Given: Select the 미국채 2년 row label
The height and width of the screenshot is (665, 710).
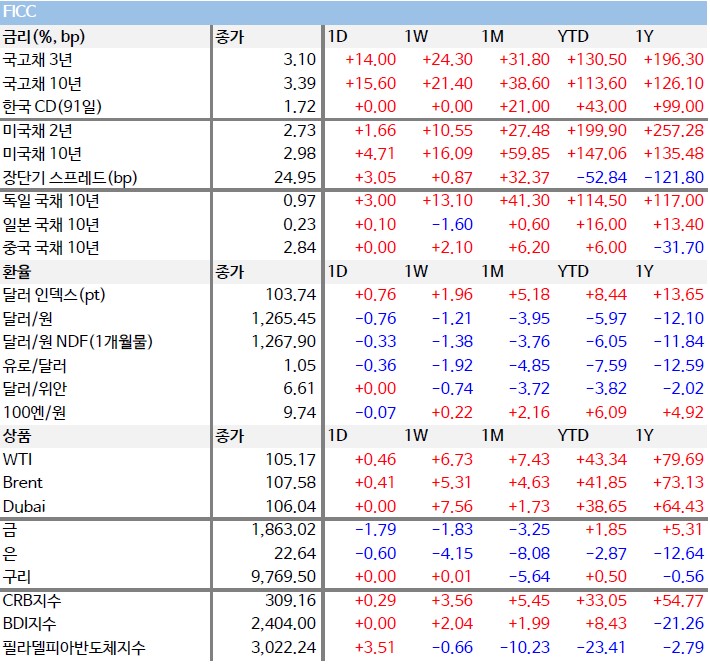Looking at the screenshot, I should (x=37, y=131).
